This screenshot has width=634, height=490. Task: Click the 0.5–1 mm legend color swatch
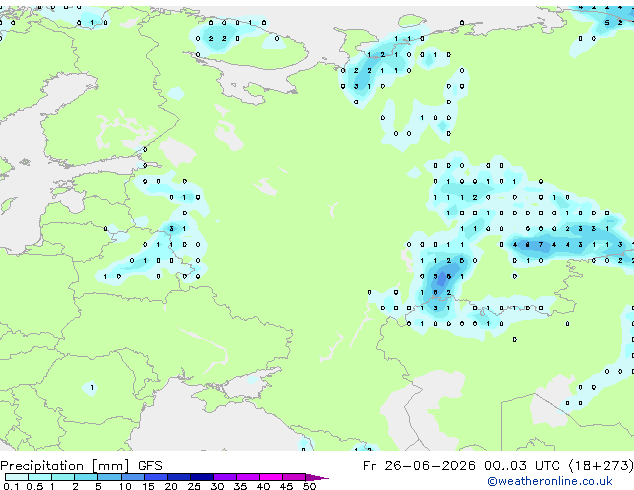point(40,477)
